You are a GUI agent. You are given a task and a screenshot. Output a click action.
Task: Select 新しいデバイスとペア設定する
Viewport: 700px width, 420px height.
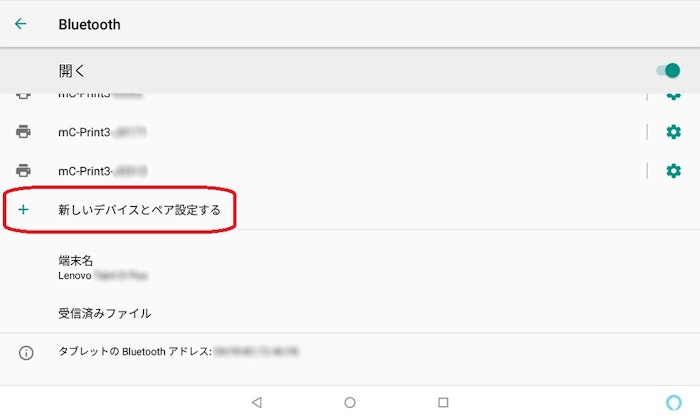click(139, 210)
